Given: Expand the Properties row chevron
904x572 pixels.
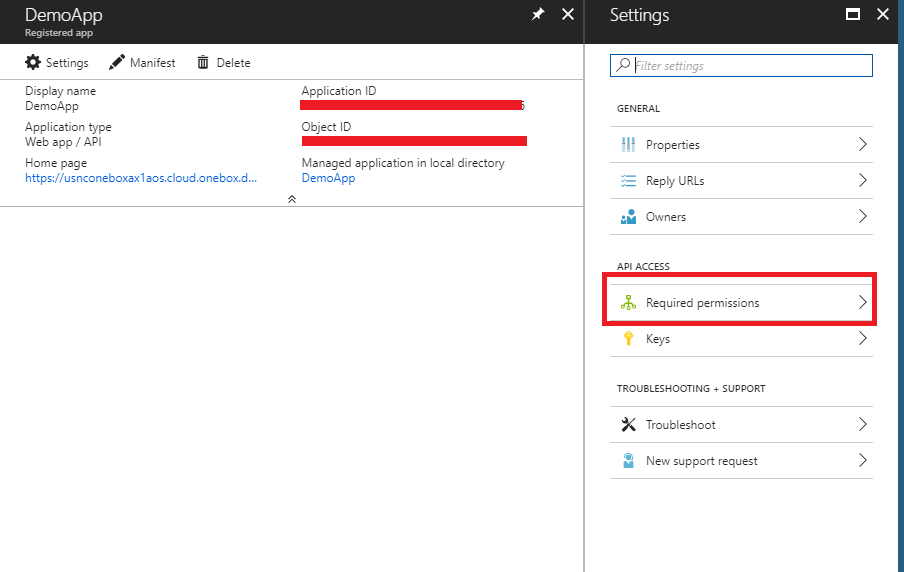Looking at the screenshot, I should click(x=862, y=145).
